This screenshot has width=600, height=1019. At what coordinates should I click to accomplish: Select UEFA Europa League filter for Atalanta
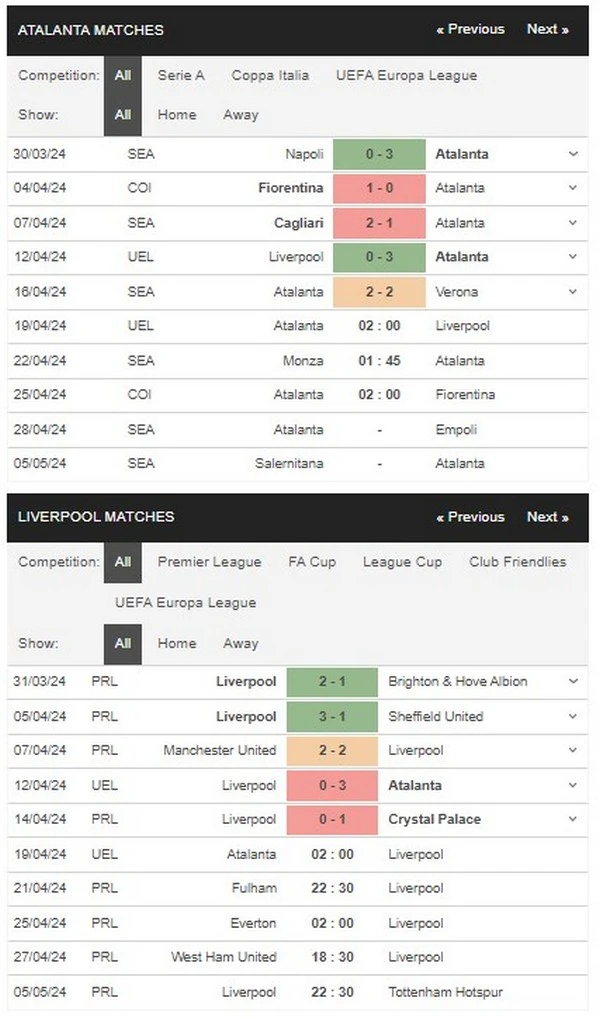tap(406, 75)
